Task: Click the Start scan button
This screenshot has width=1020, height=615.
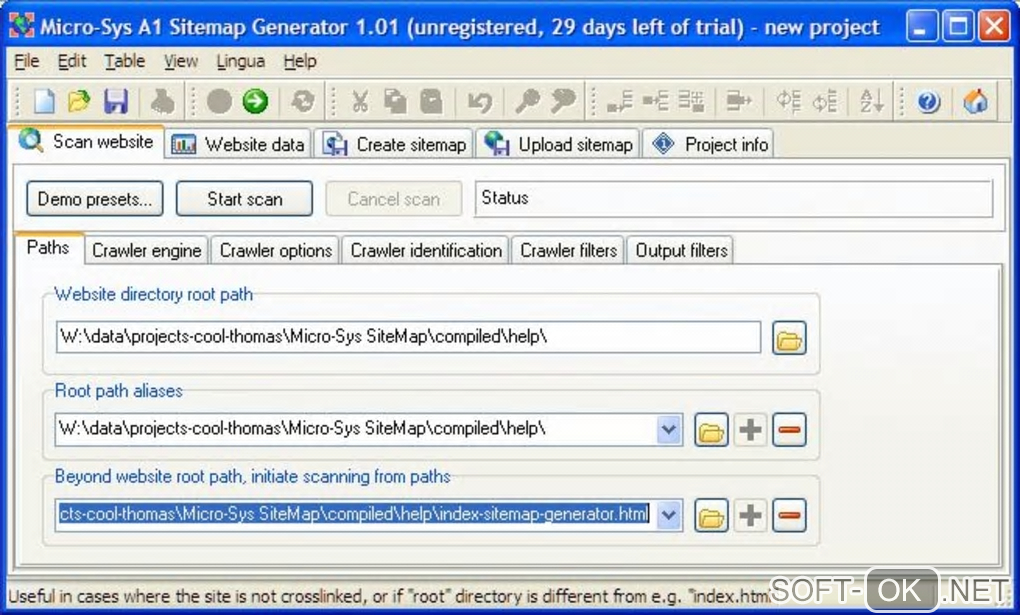Action: coord(245,198)
